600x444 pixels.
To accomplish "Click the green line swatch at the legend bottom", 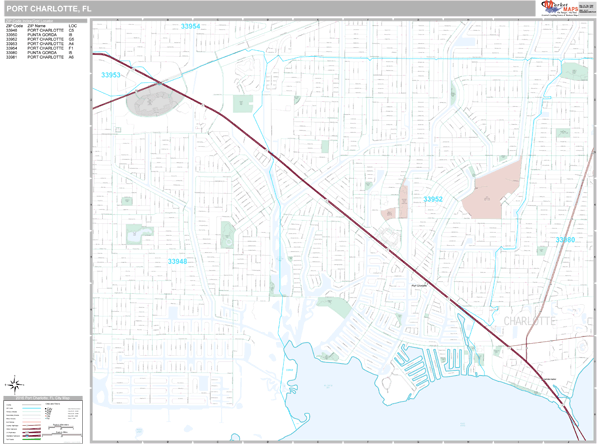I will [x=31, y=439].
